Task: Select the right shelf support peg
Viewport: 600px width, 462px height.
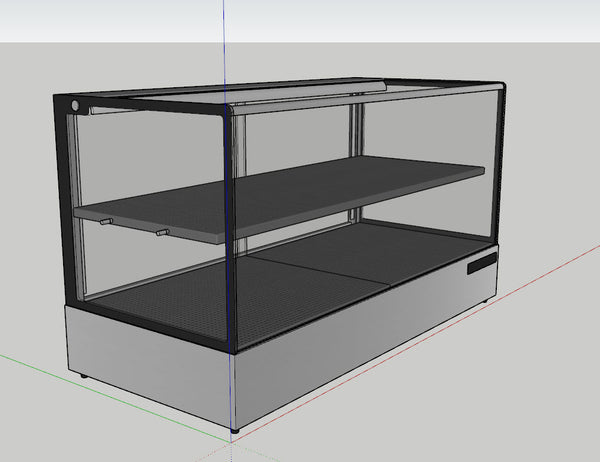Action: pyautogui.click(x=163, y=232)
